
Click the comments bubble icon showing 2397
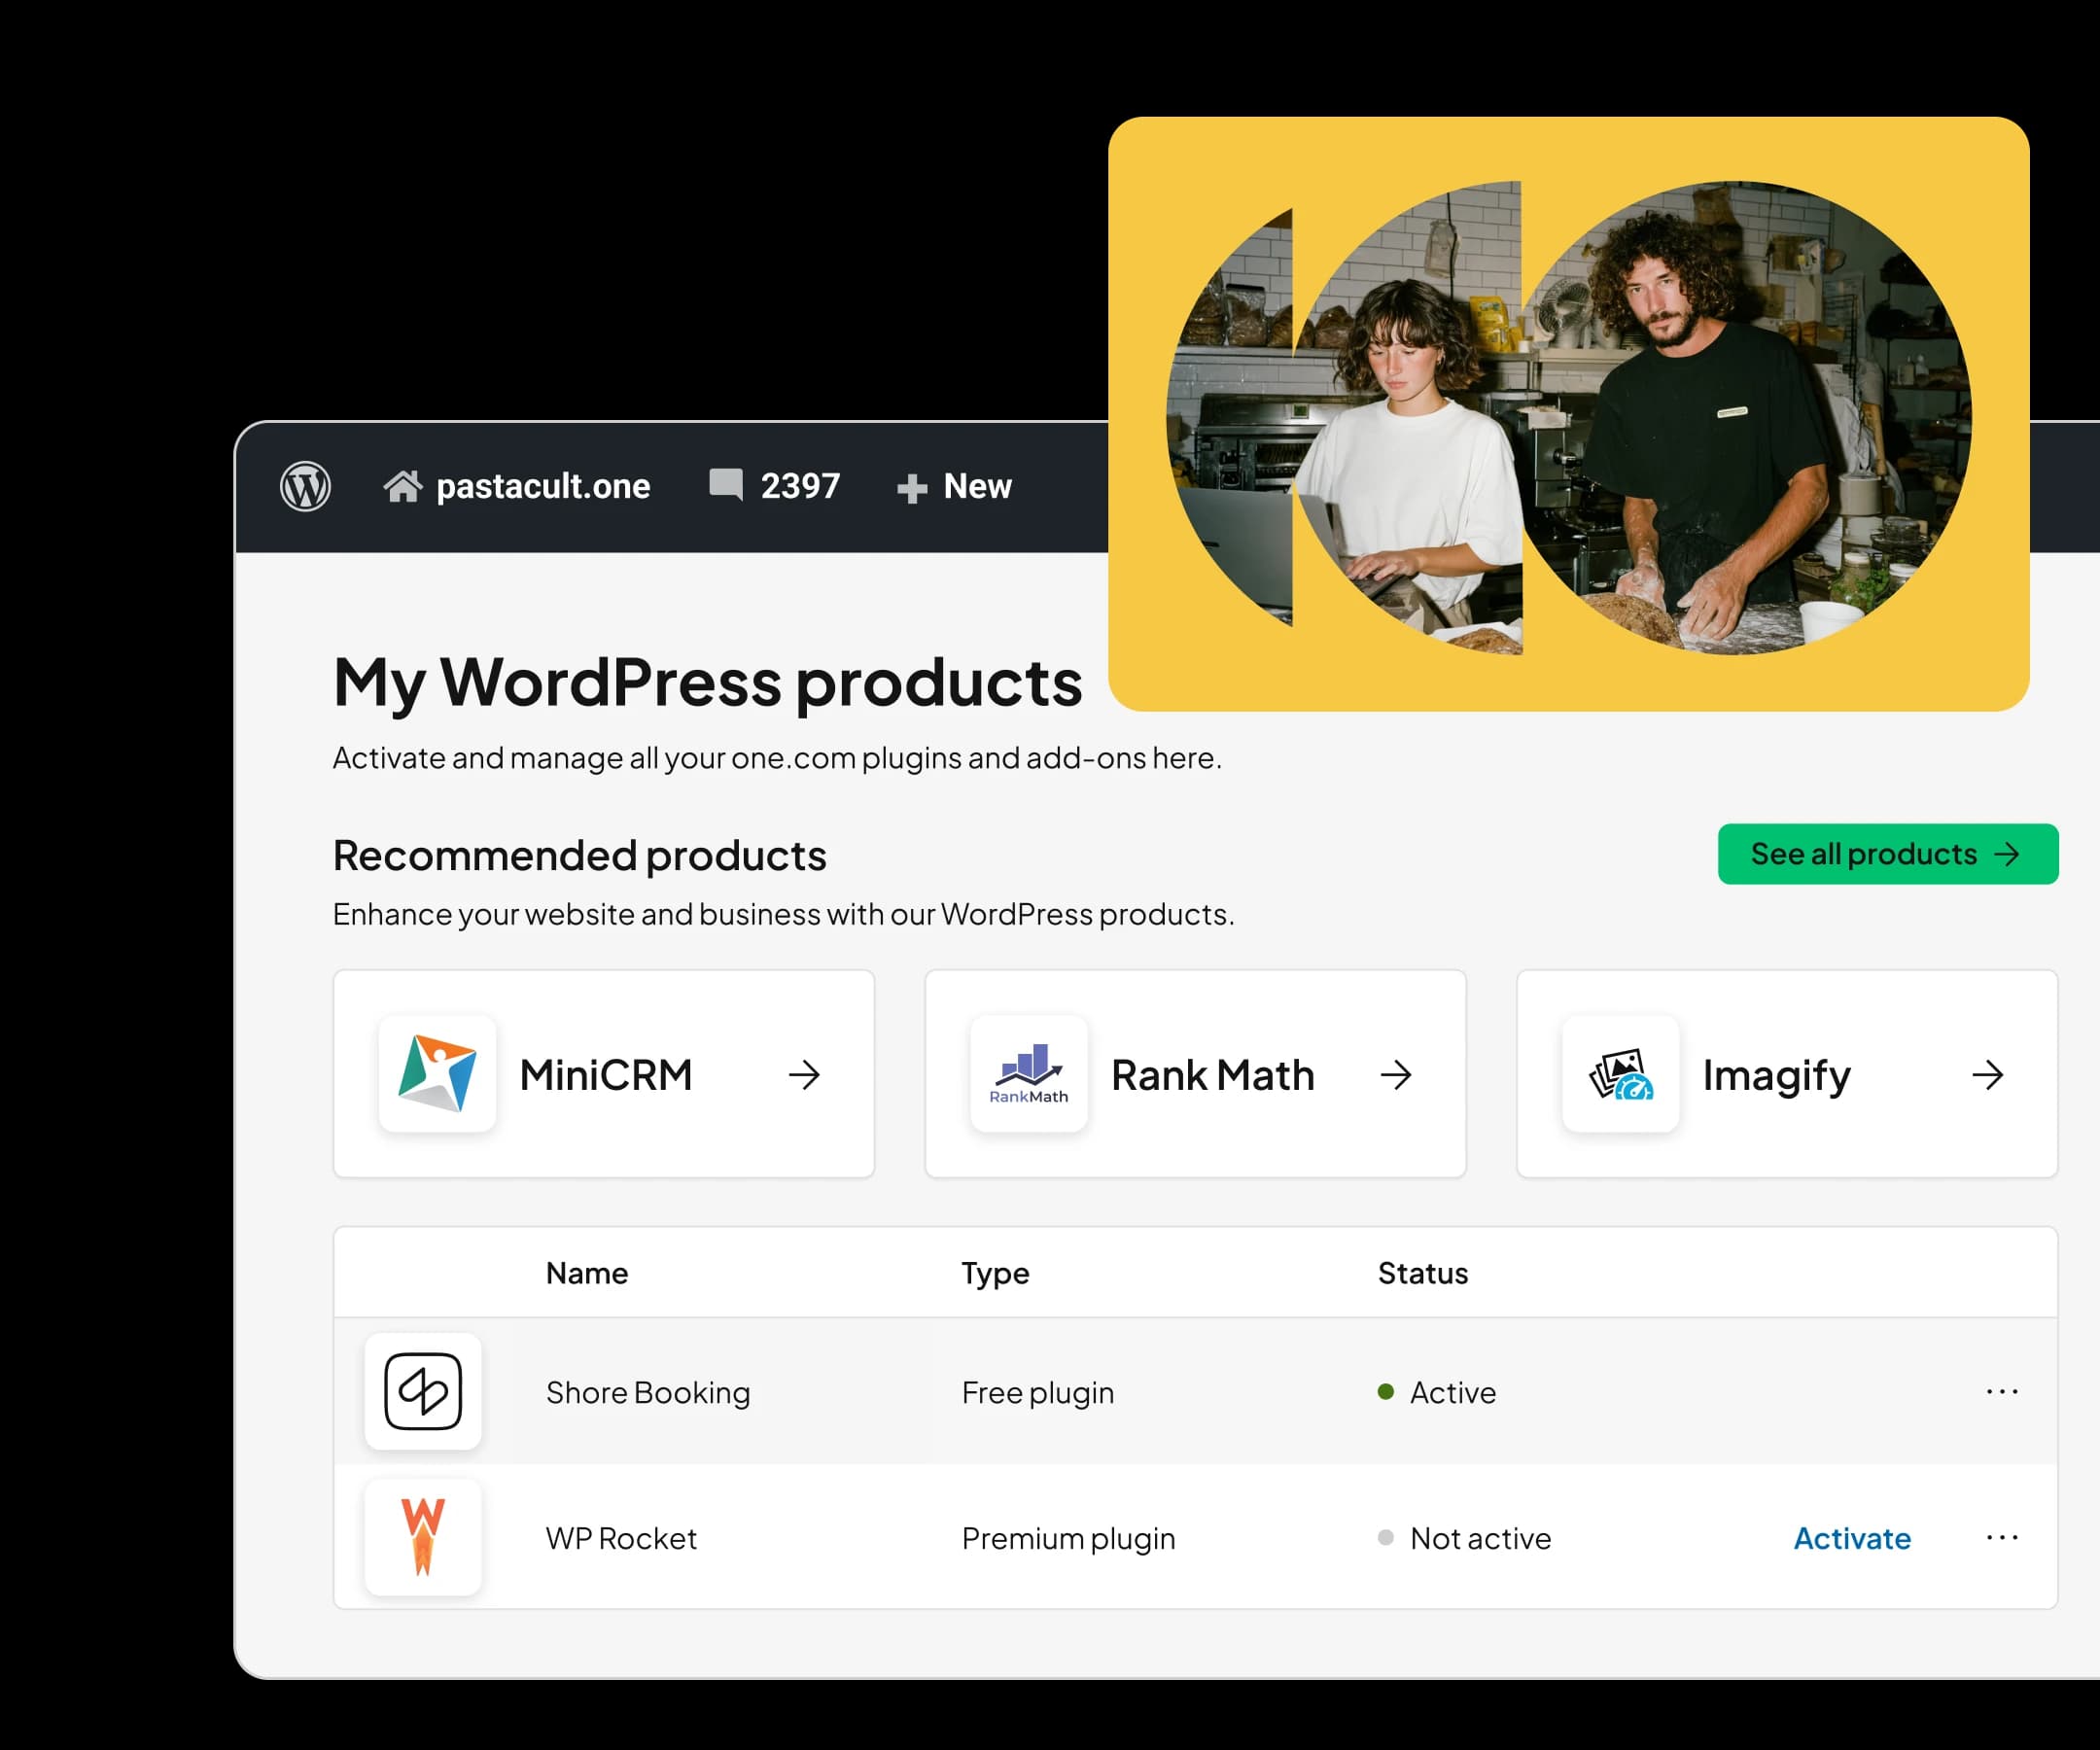click(x=726, y=485)
